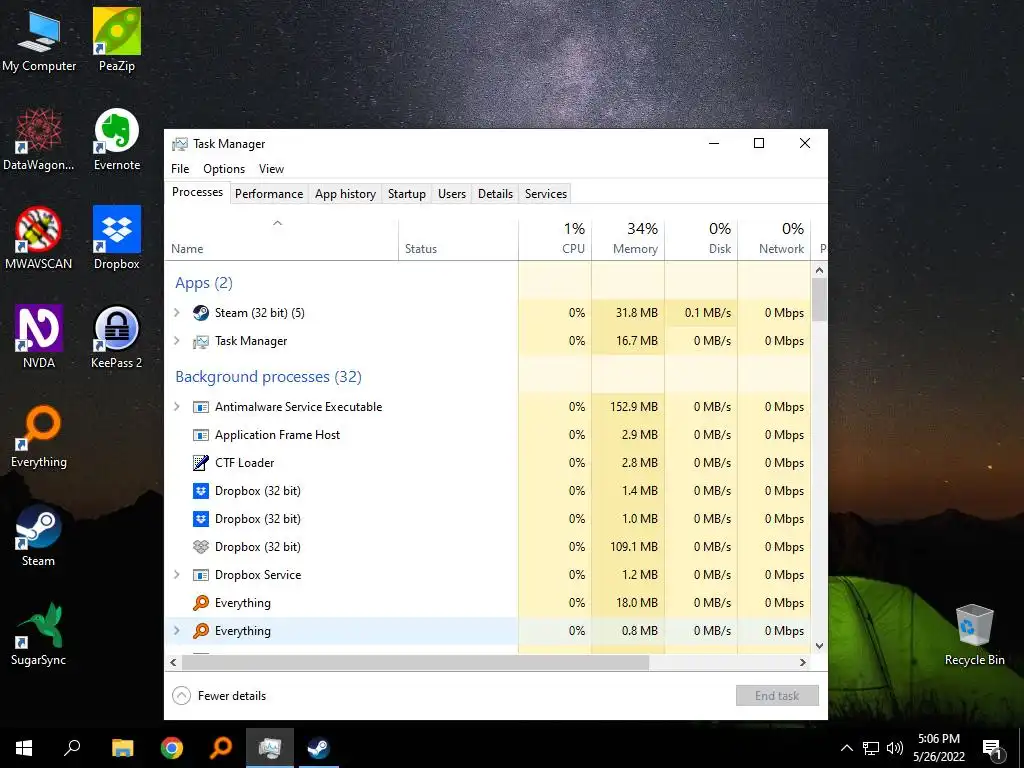
Task: Select the NVDA desktop shortcut
Action: (x=39, y=337)
